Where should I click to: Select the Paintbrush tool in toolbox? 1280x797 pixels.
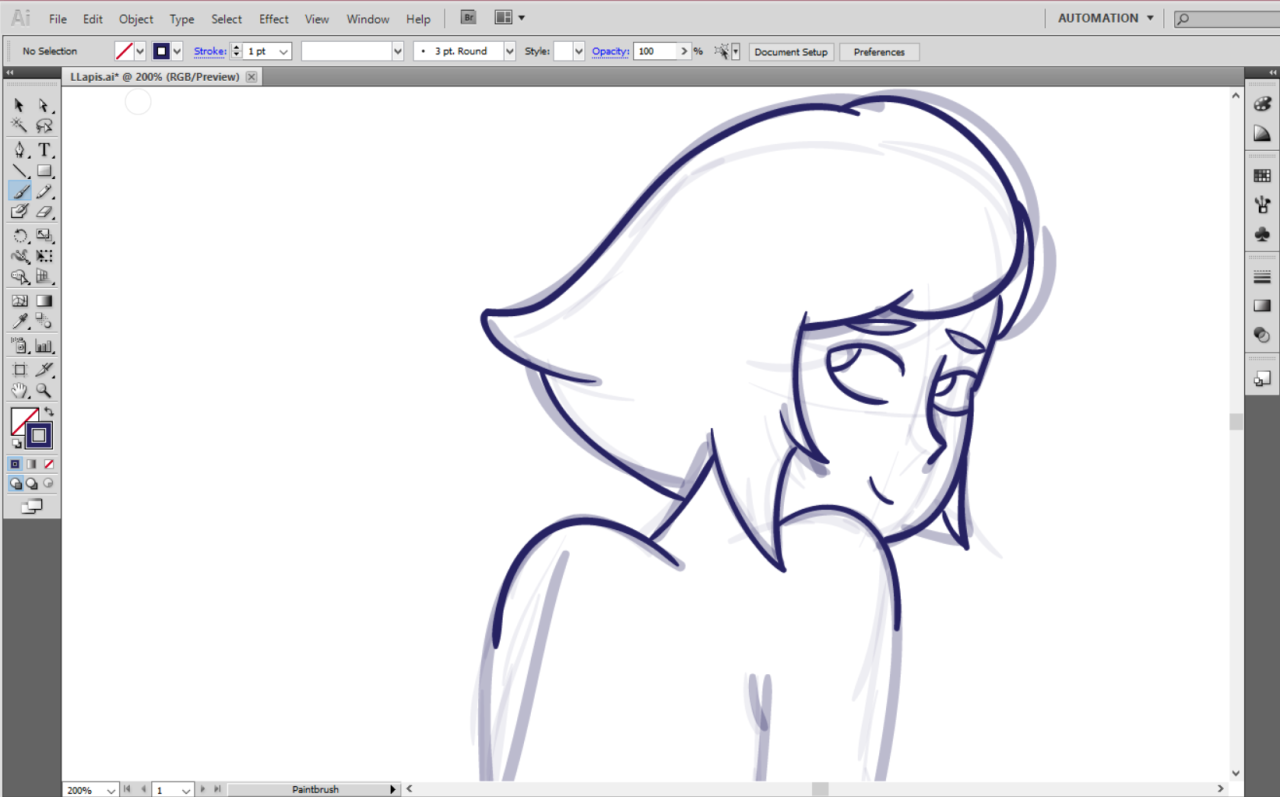pos(19,192)
